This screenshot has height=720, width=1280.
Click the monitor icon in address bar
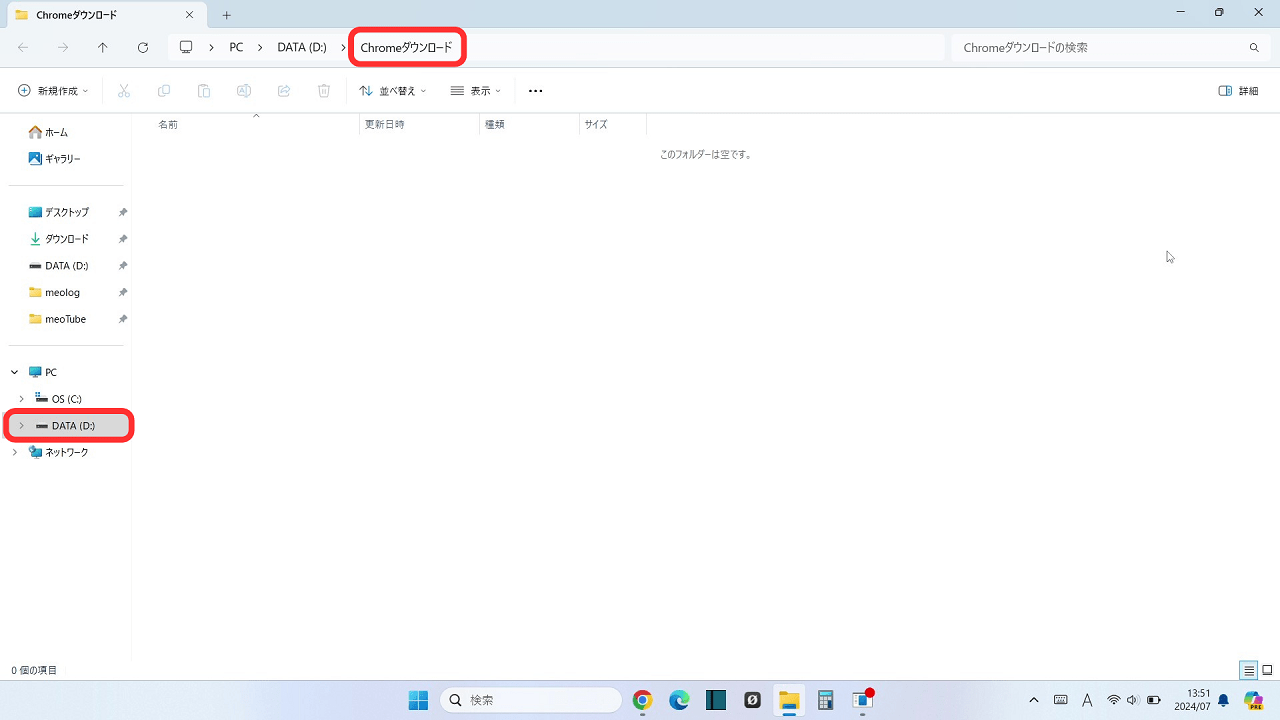tap(186, 47)
